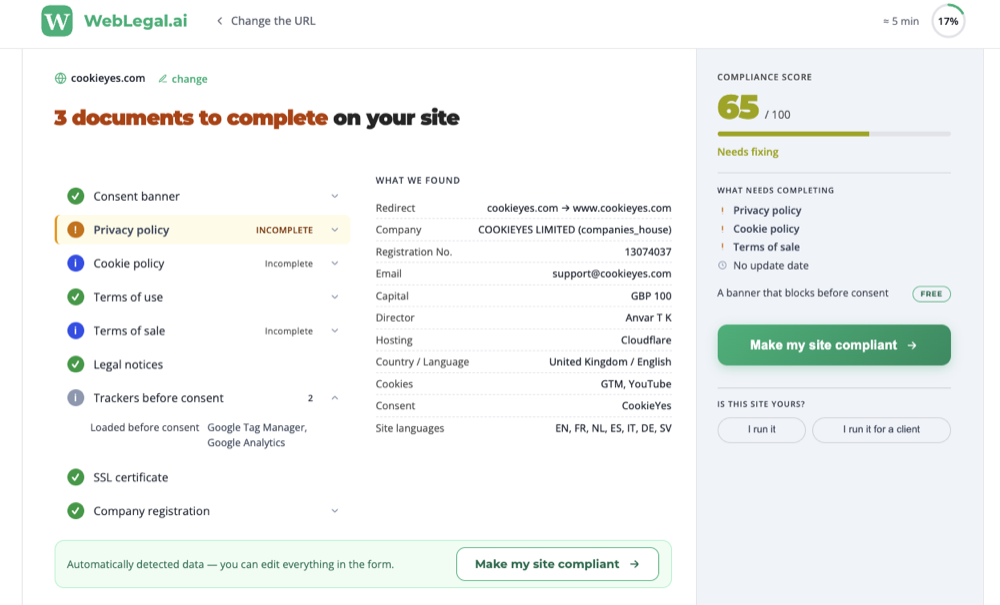Expand the Cookie policy row chevron

point(335,263)
